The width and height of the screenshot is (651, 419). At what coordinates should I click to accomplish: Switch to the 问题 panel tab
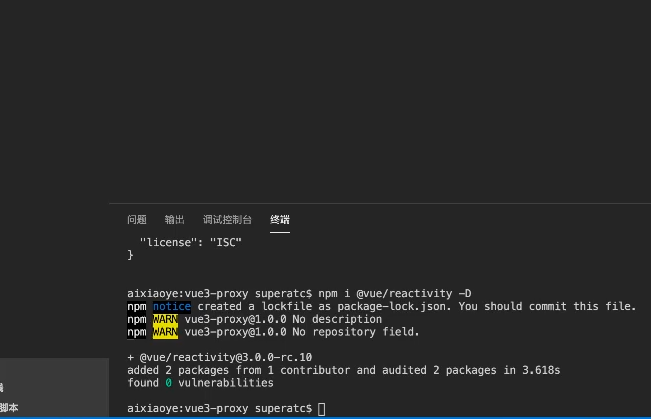click(x=137, y=219)
